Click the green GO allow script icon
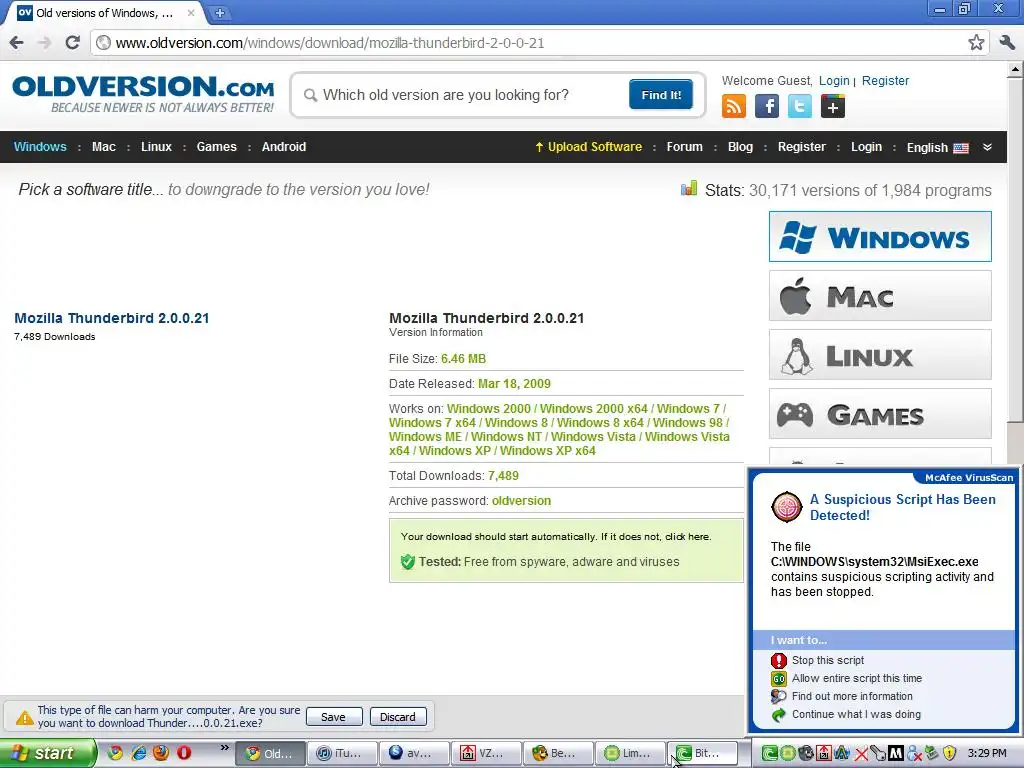1024x768 pixels. (x=778, y=679)
